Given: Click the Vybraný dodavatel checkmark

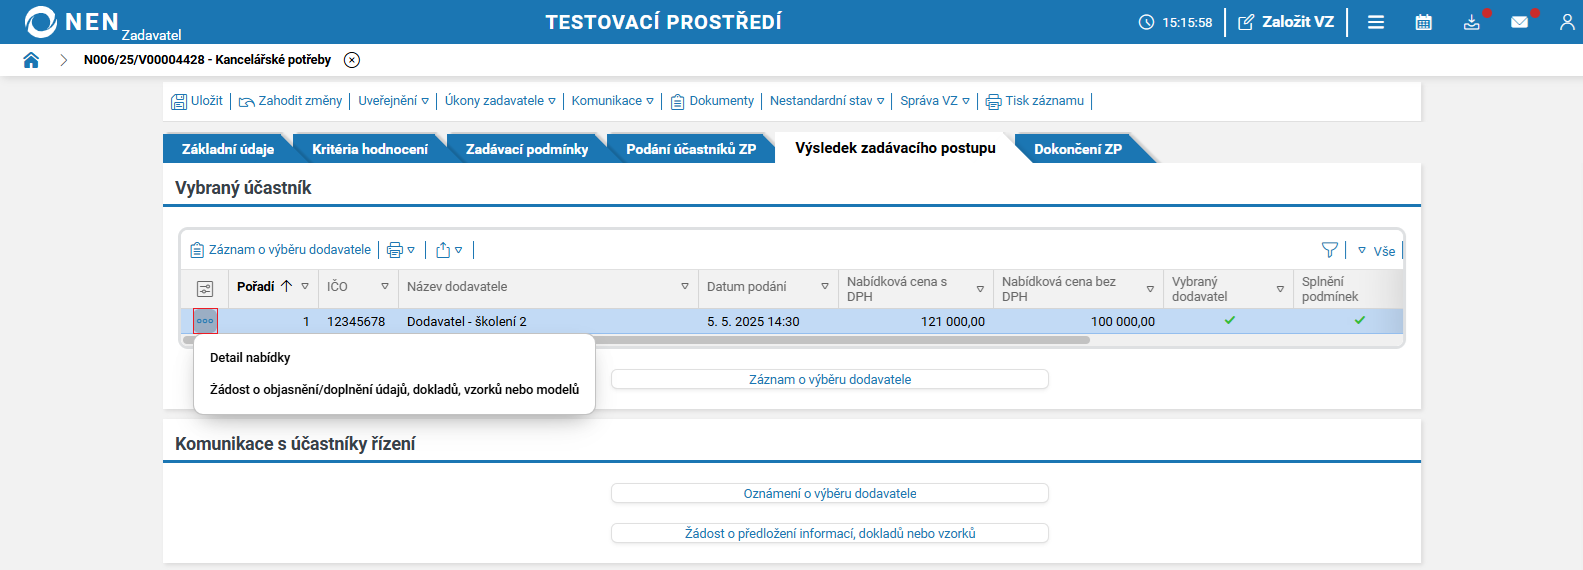Looking at the screenshot, I should 1230,320.
